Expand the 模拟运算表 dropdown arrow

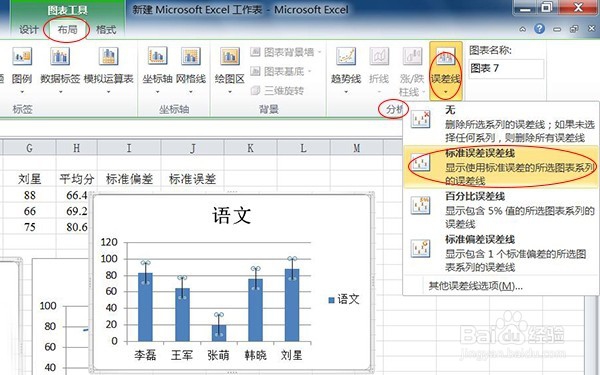pos(108,92)
